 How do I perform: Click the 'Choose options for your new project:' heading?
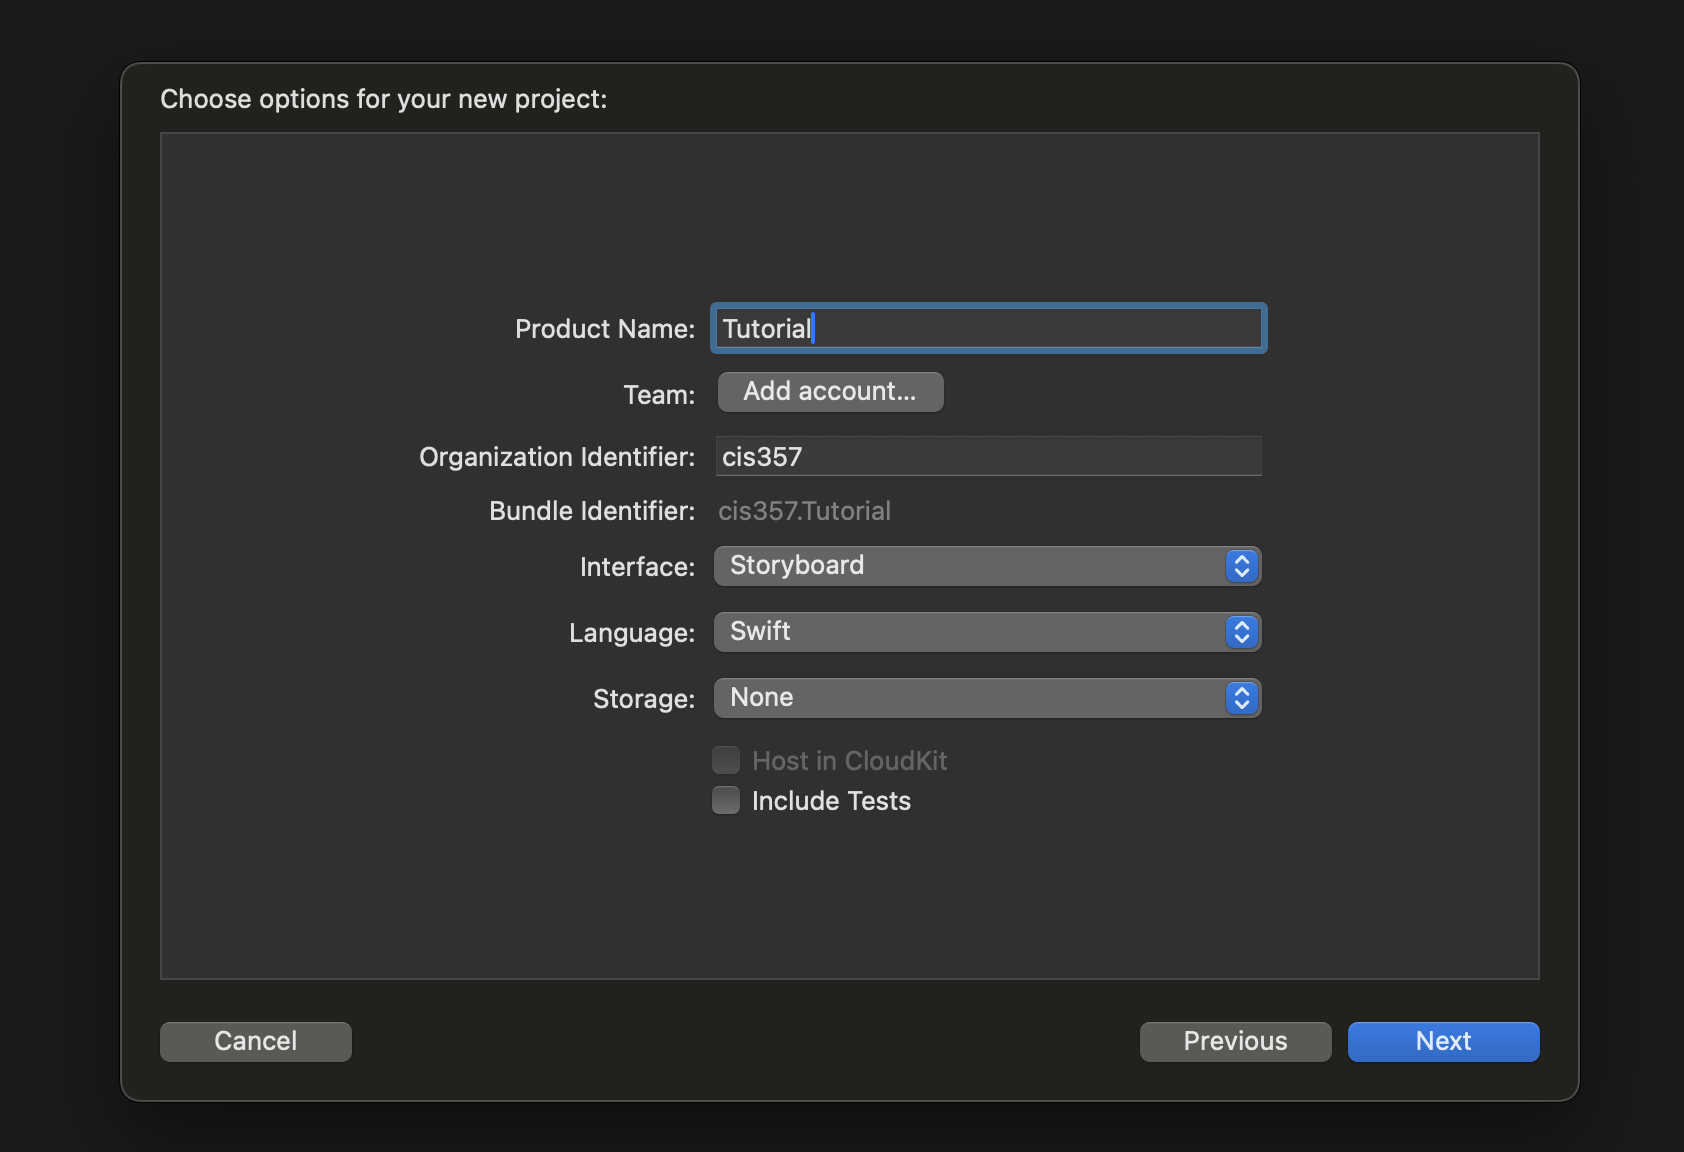(384, 99)
